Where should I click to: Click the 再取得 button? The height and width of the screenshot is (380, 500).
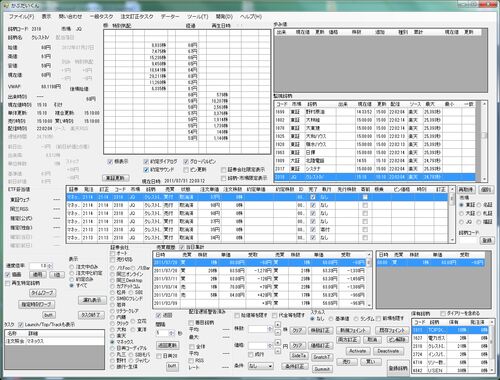(465, 190)
